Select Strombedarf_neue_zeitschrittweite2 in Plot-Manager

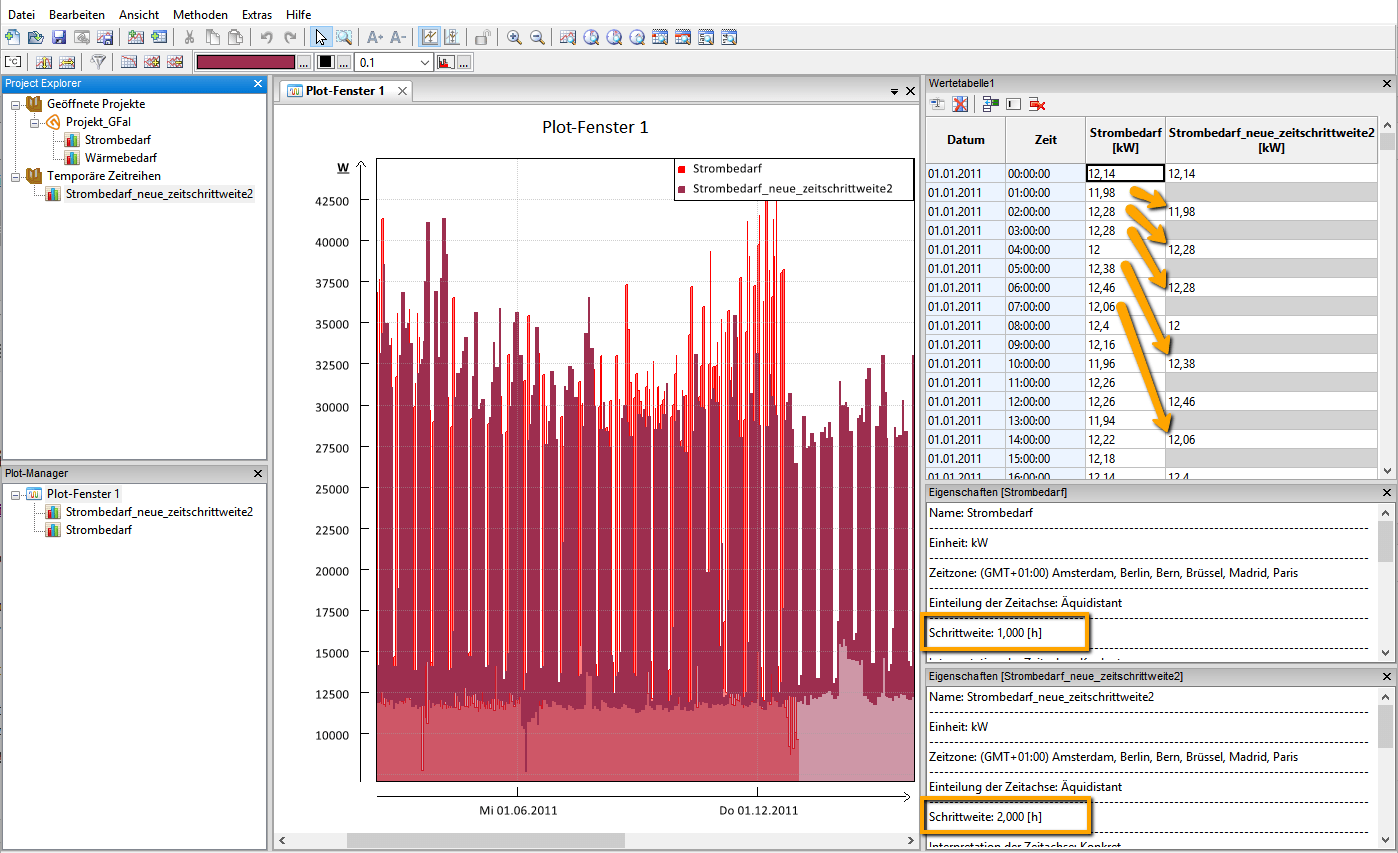tap(159, 512)
